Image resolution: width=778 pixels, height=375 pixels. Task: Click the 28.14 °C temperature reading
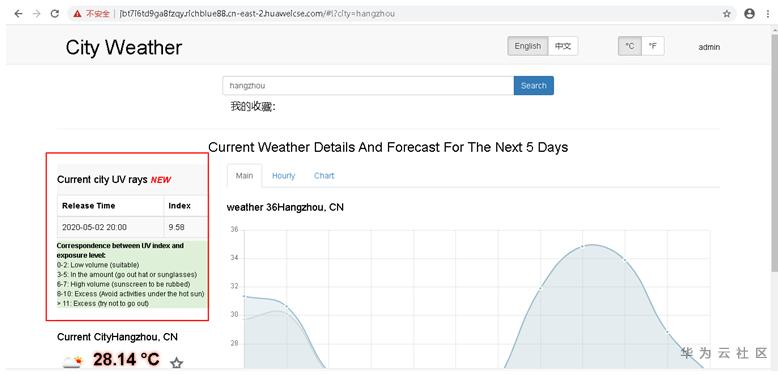127,359
